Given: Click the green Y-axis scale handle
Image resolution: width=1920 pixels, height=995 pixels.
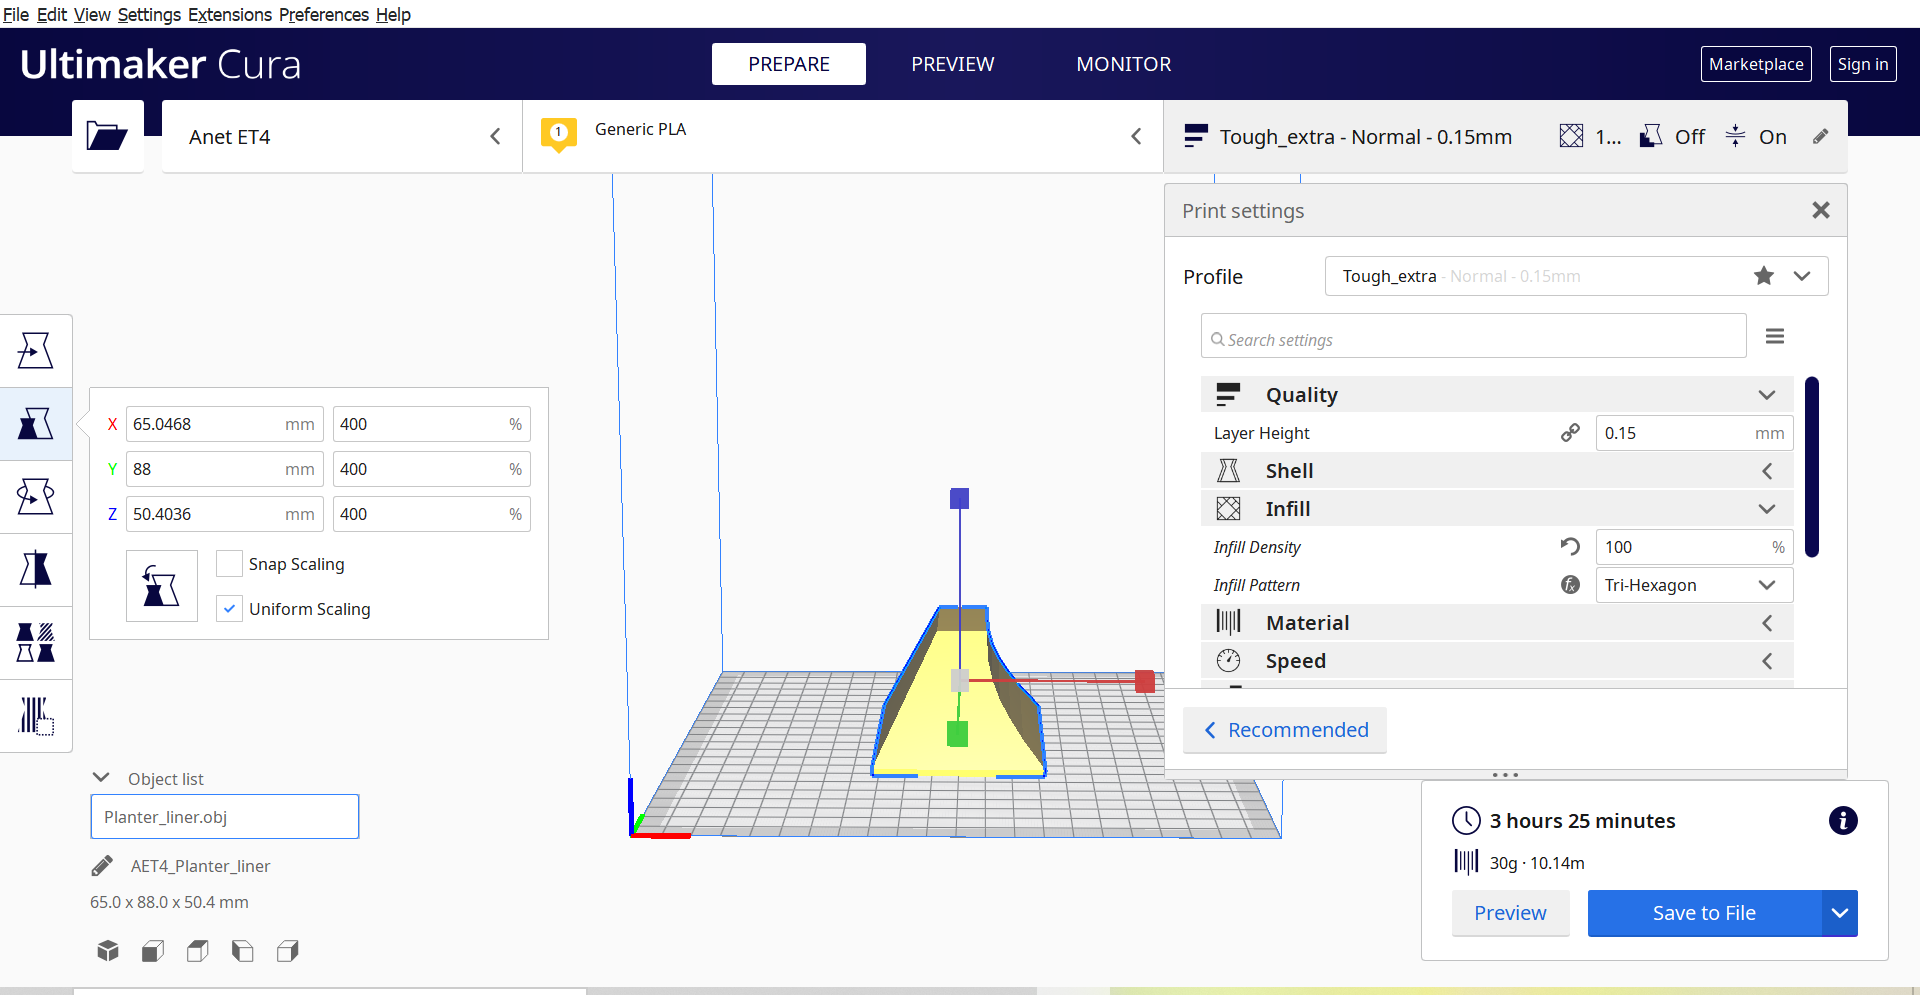Looking at the screenshot, I should tap(957, 735).
